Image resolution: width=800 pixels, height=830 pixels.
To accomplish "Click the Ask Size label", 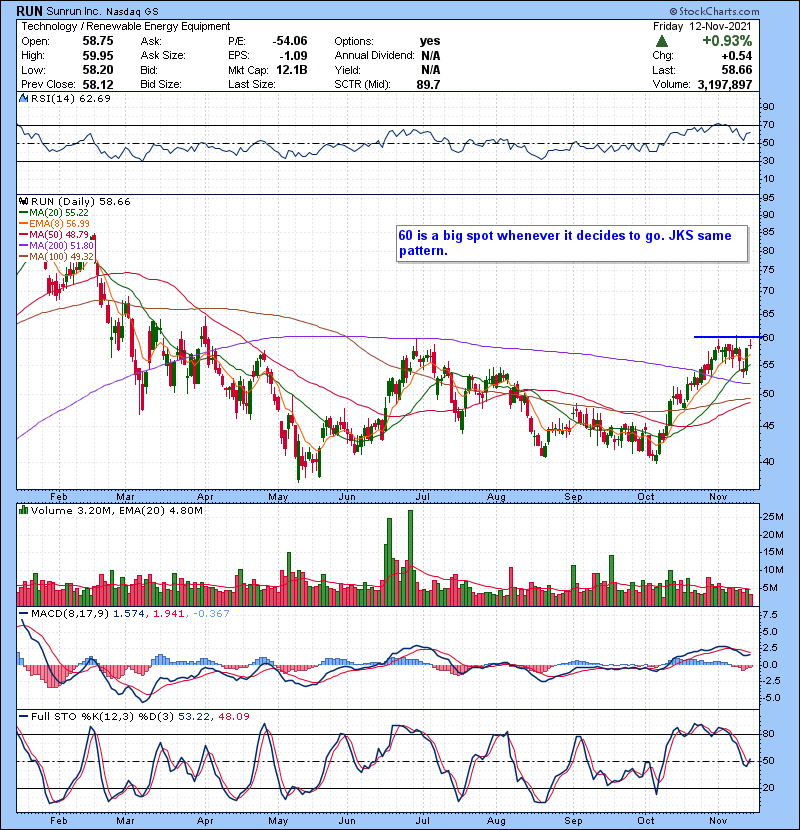I will click(x=163, y=56).
